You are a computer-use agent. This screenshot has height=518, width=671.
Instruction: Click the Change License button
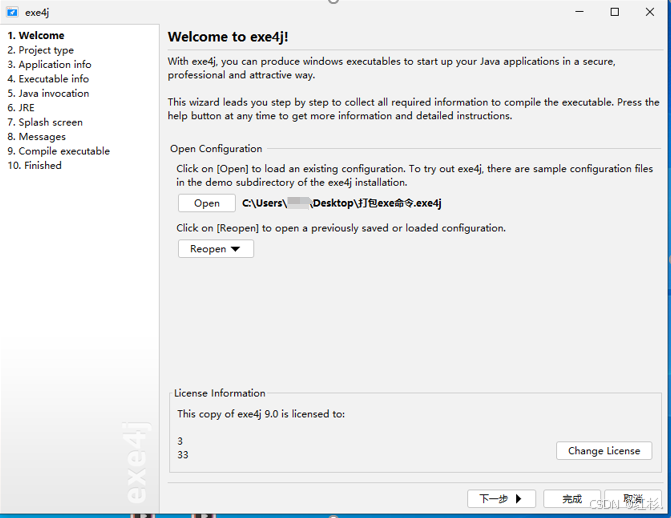point(604,451)
